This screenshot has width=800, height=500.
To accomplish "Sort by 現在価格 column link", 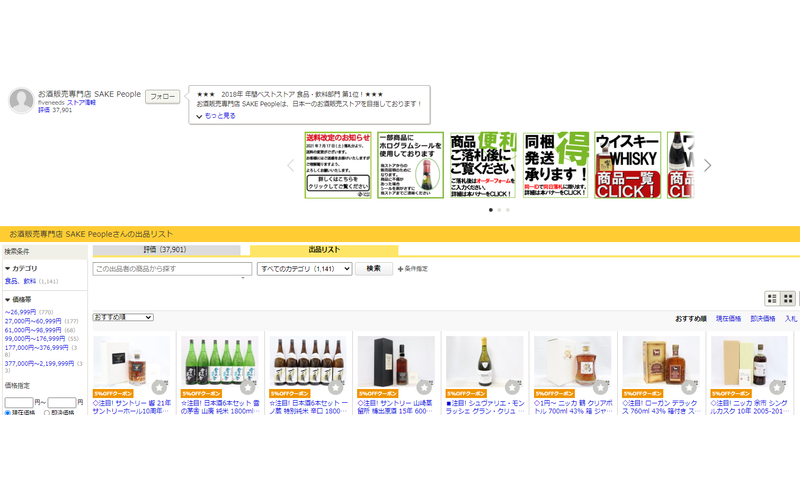I will point(728,318).
